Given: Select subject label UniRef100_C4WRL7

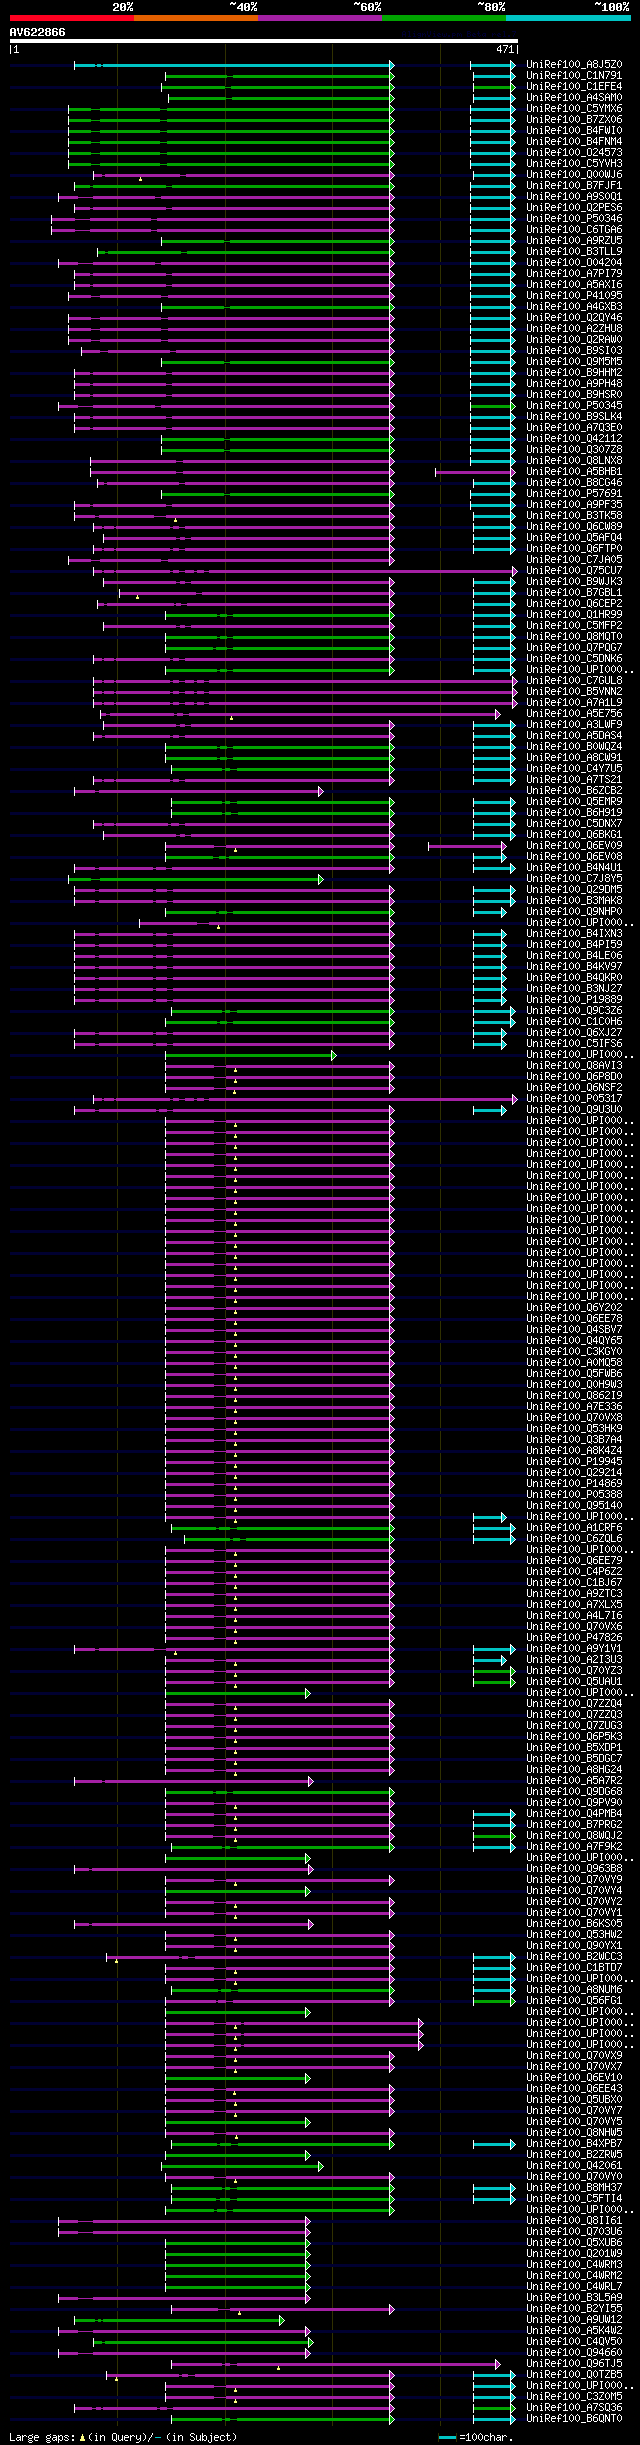Looking at the screenshot, I should point(574,2286).
